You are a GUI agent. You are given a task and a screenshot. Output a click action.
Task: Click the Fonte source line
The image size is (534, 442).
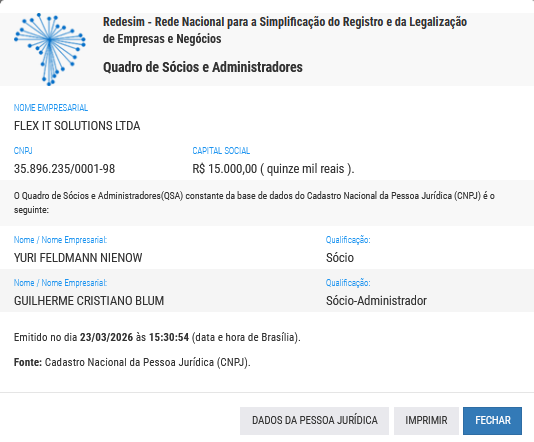tap(132, 362)
